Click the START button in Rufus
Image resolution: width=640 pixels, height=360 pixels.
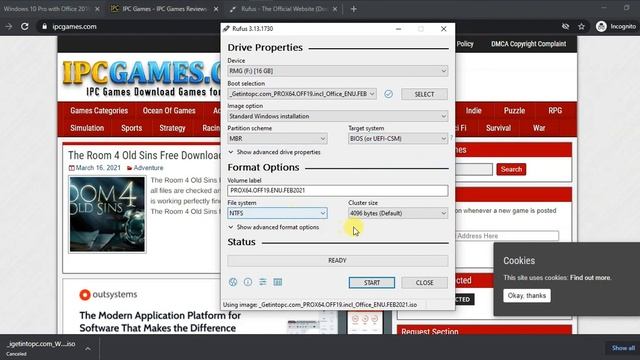tap(372, 282)
